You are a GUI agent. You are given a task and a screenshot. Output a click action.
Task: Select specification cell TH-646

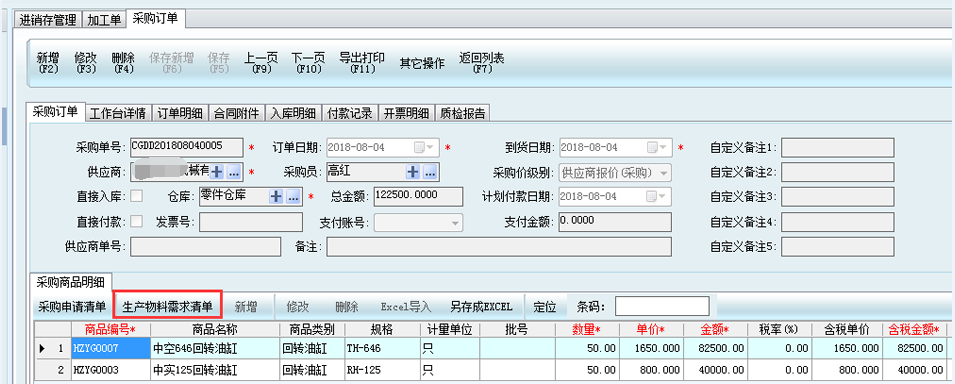[x=382, y=348]
